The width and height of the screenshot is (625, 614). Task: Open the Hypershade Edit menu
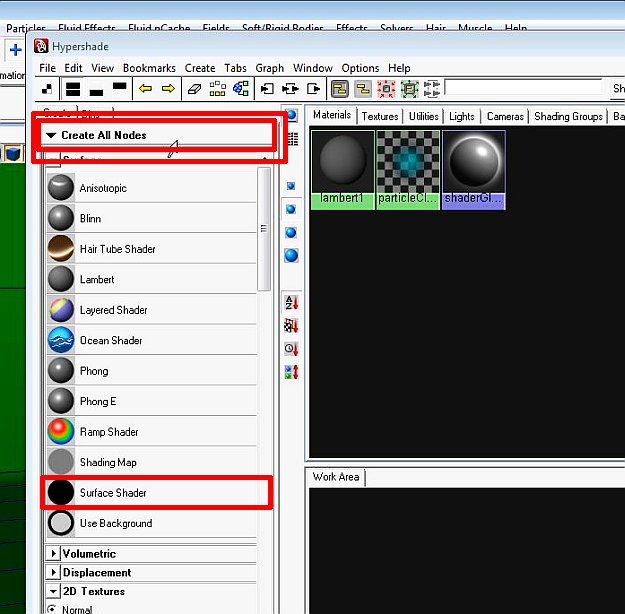pos(73,68)
